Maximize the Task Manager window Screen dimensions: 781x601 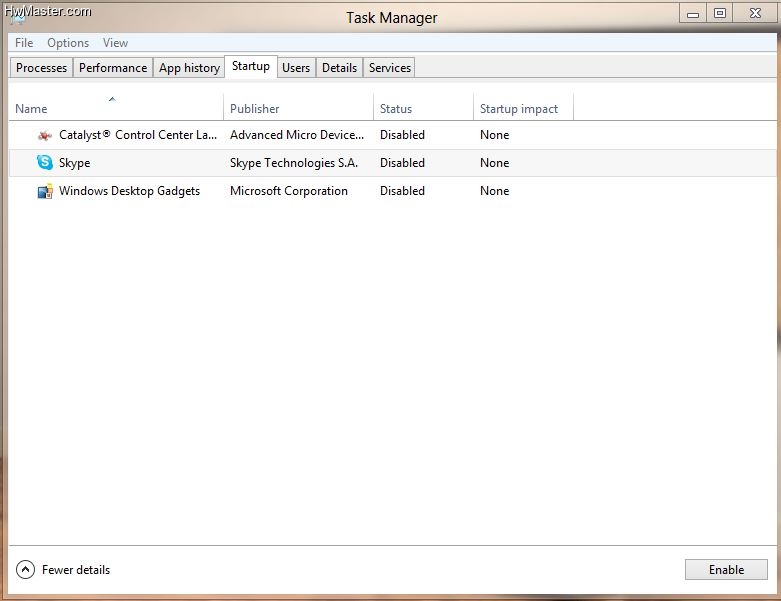point(720,13)
